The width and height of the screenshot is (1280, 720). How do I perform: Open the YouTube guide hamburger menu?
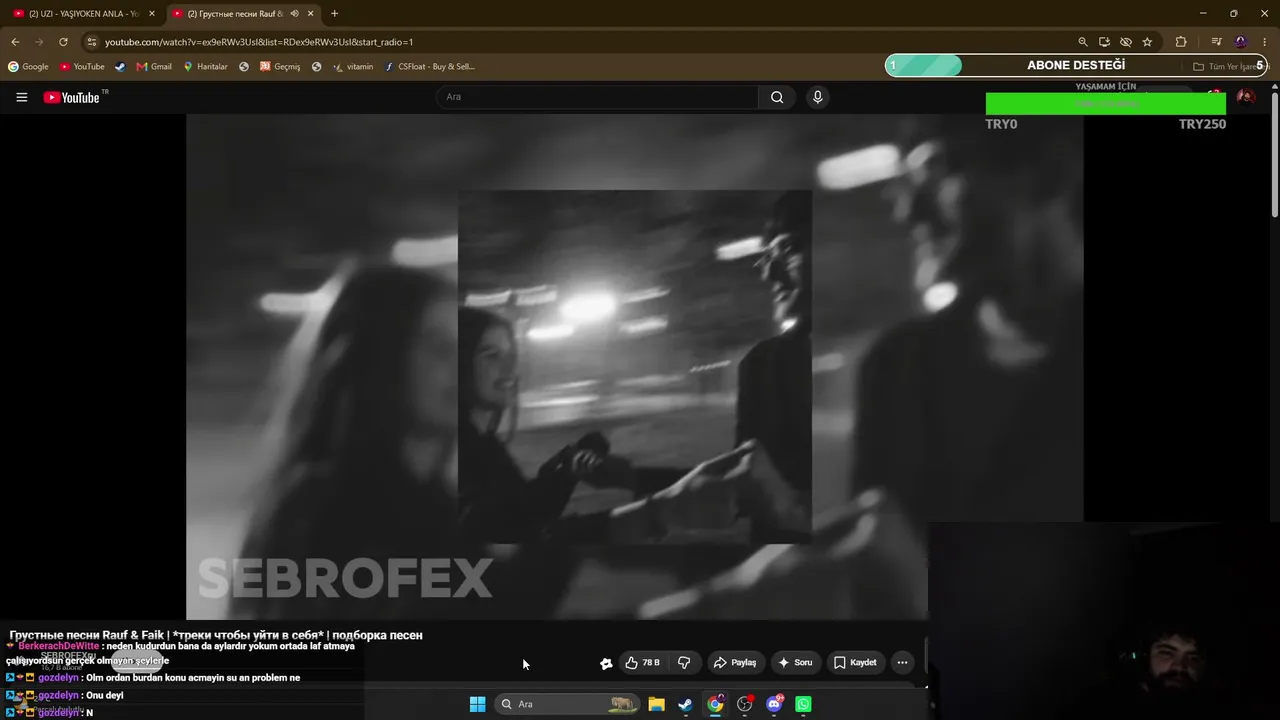22,97
